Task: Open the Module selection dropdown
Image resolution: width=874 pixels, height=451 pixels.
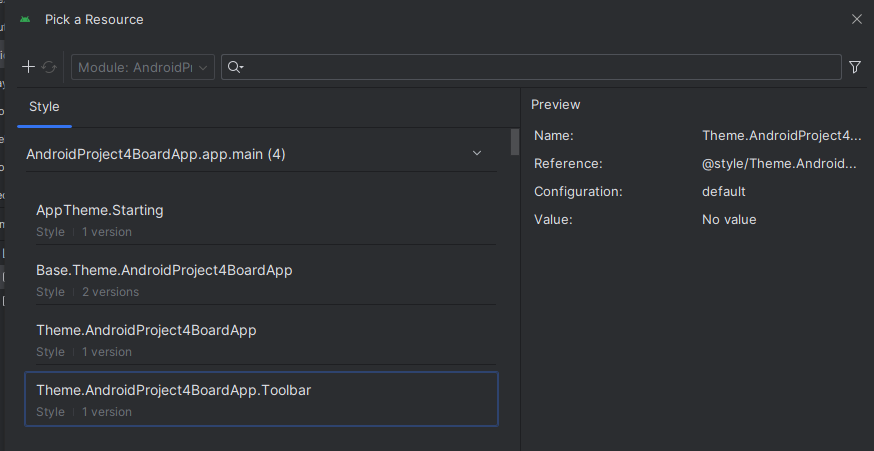Action: click(143, 67)
